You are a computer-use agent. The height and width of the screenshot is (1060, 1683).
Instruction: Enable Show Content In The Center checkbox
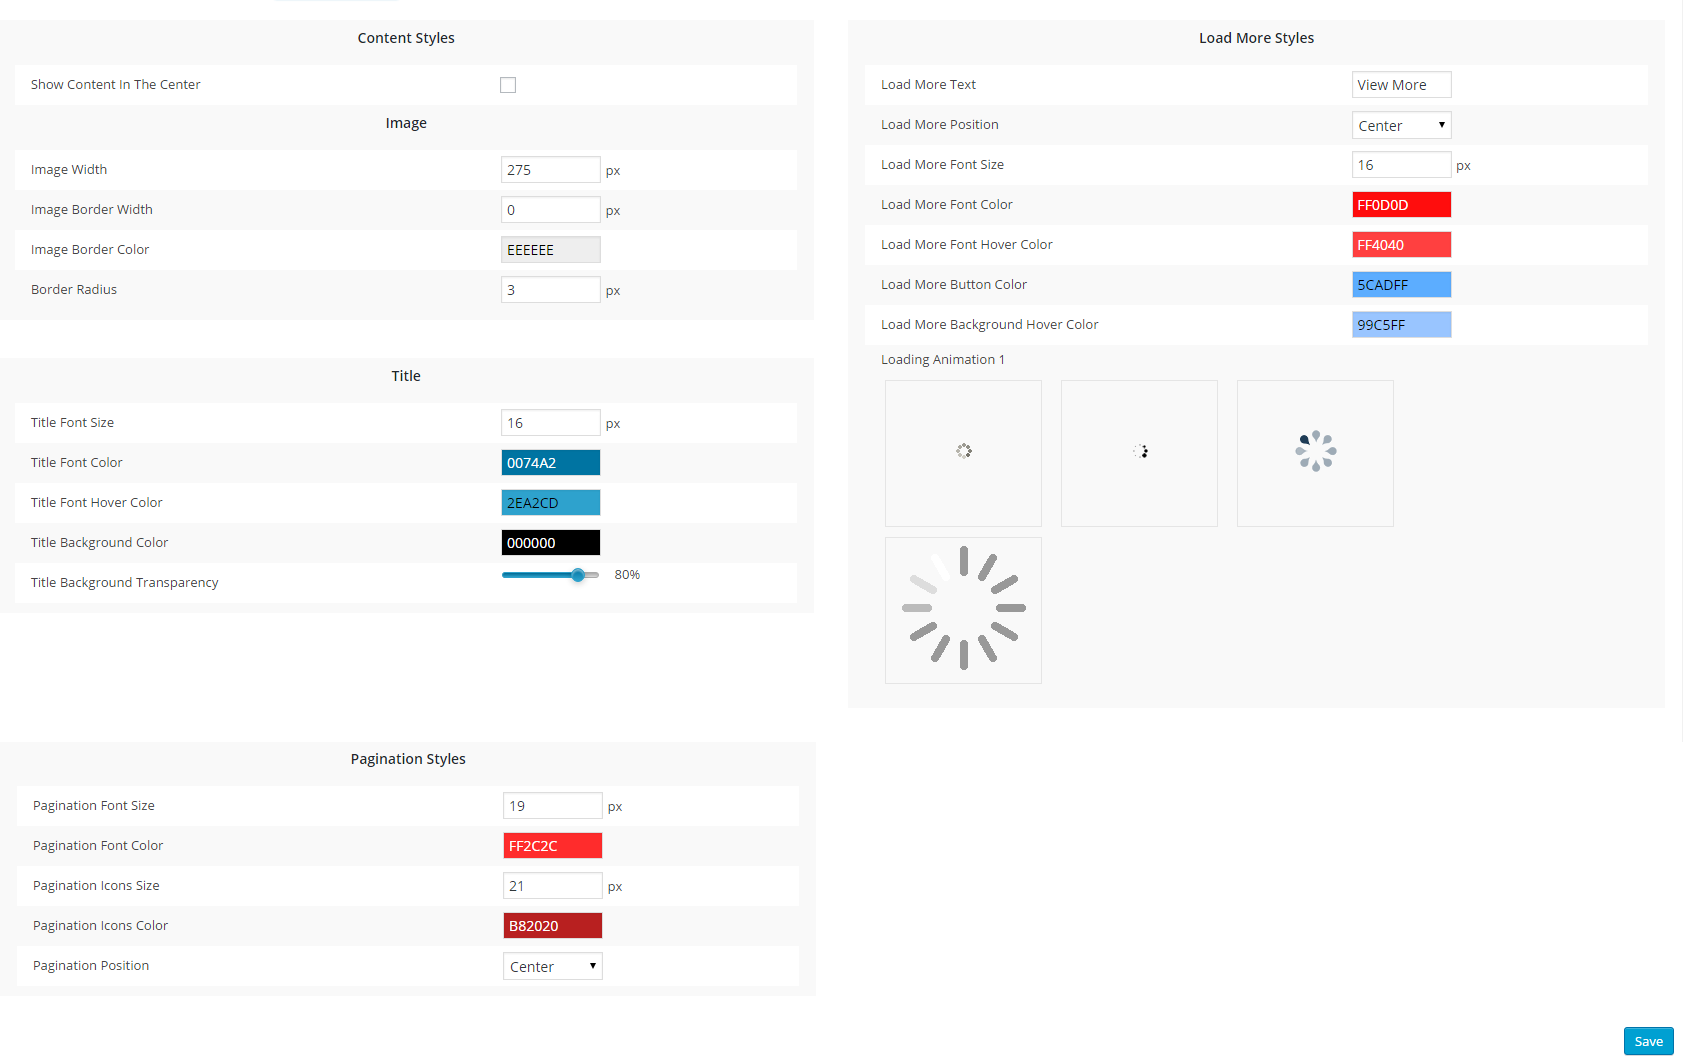508,85
